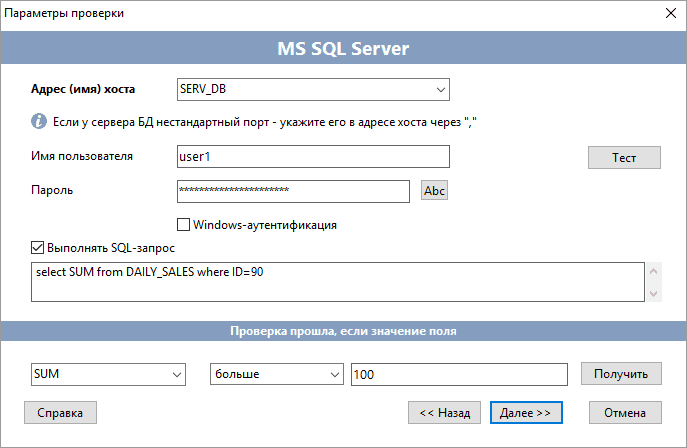Image resolution: width=687 pixels, height=448 pixels.
Task: Click the SQL box scroll-down arrow
Action: 653,293
